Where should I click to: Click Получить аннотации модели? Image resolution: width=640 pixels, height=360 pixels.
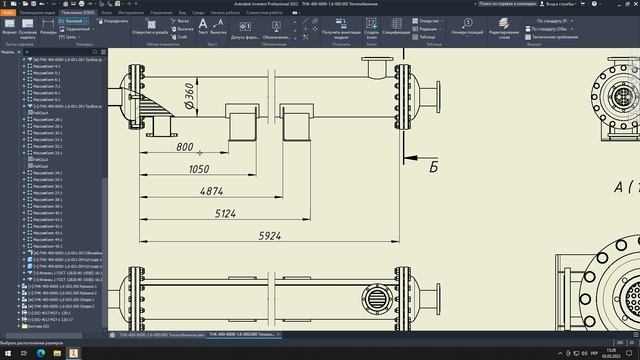point(341,28)
